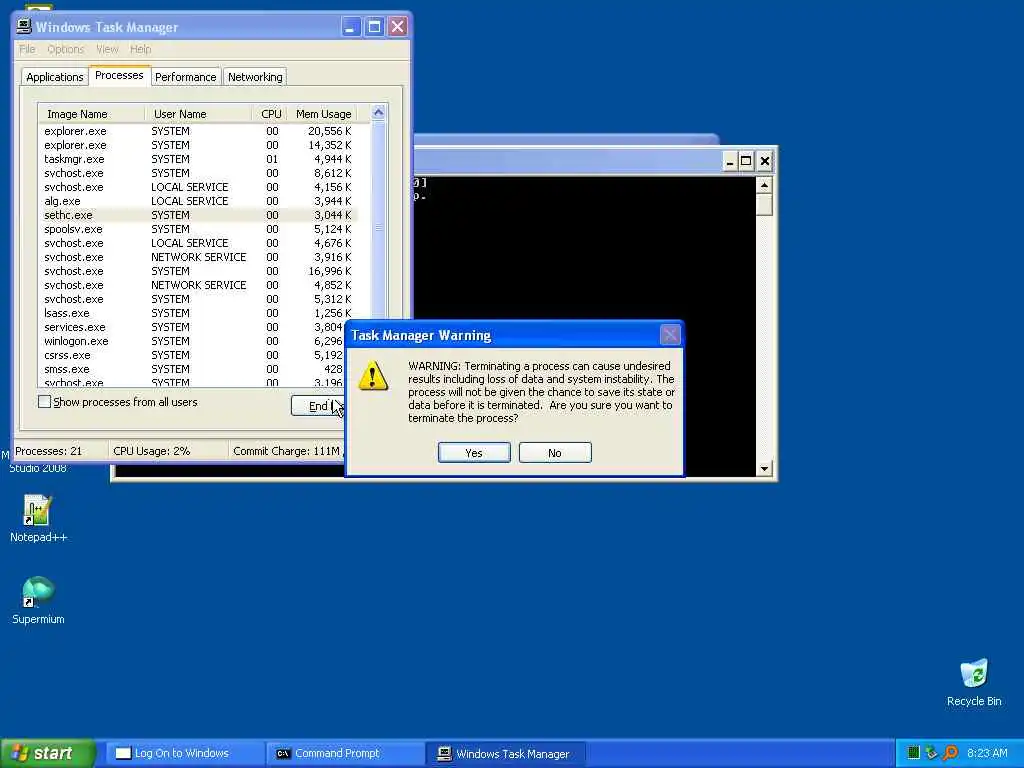1024x768 pixels.
Task: Switch to the Performance tab
Action: (185, 77)
